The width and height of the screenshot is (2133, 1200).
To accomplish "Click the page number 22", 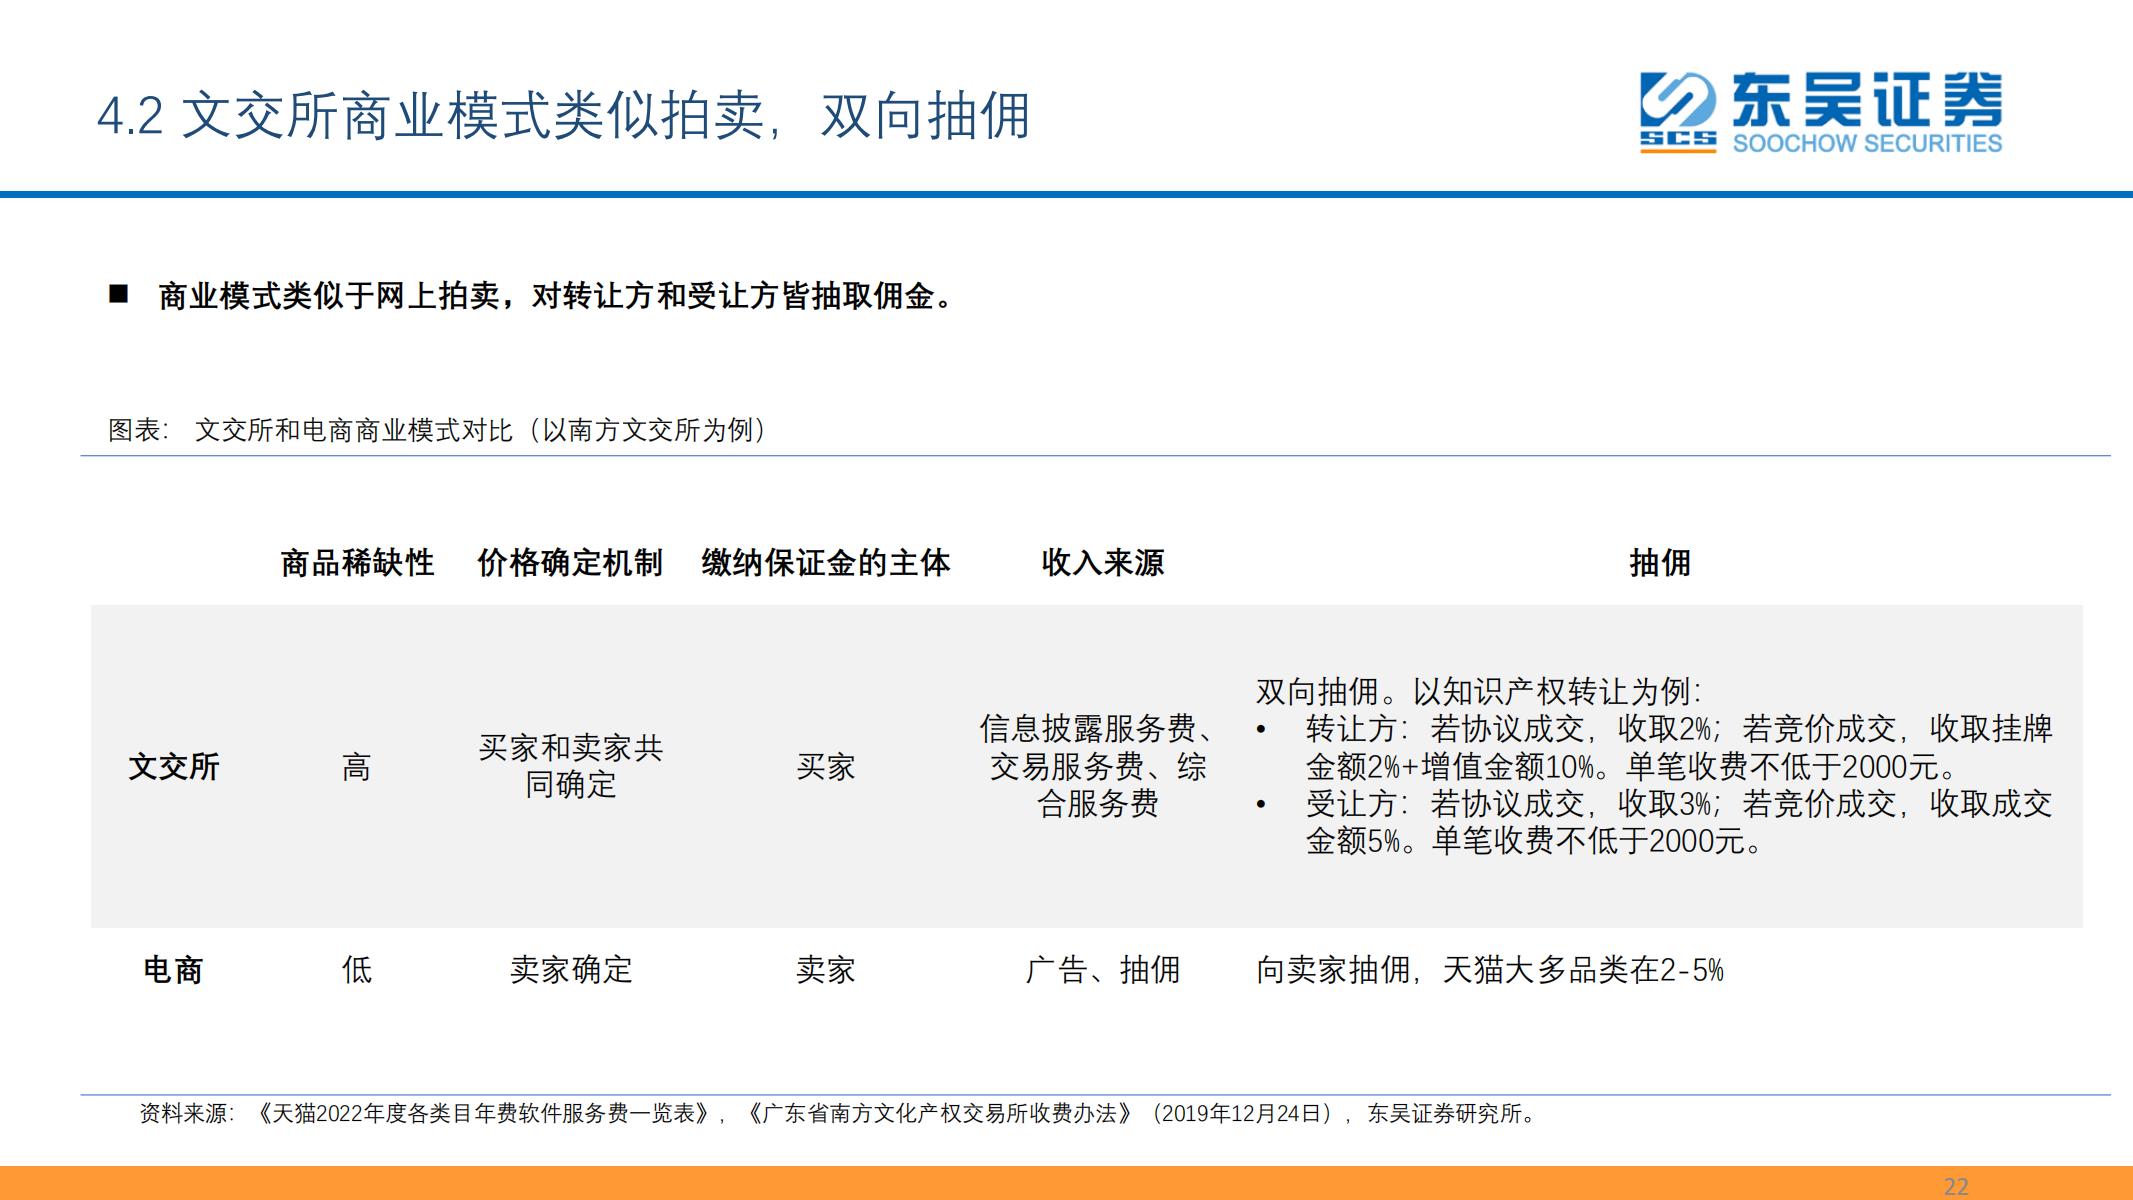I will click(1956, 1187).
